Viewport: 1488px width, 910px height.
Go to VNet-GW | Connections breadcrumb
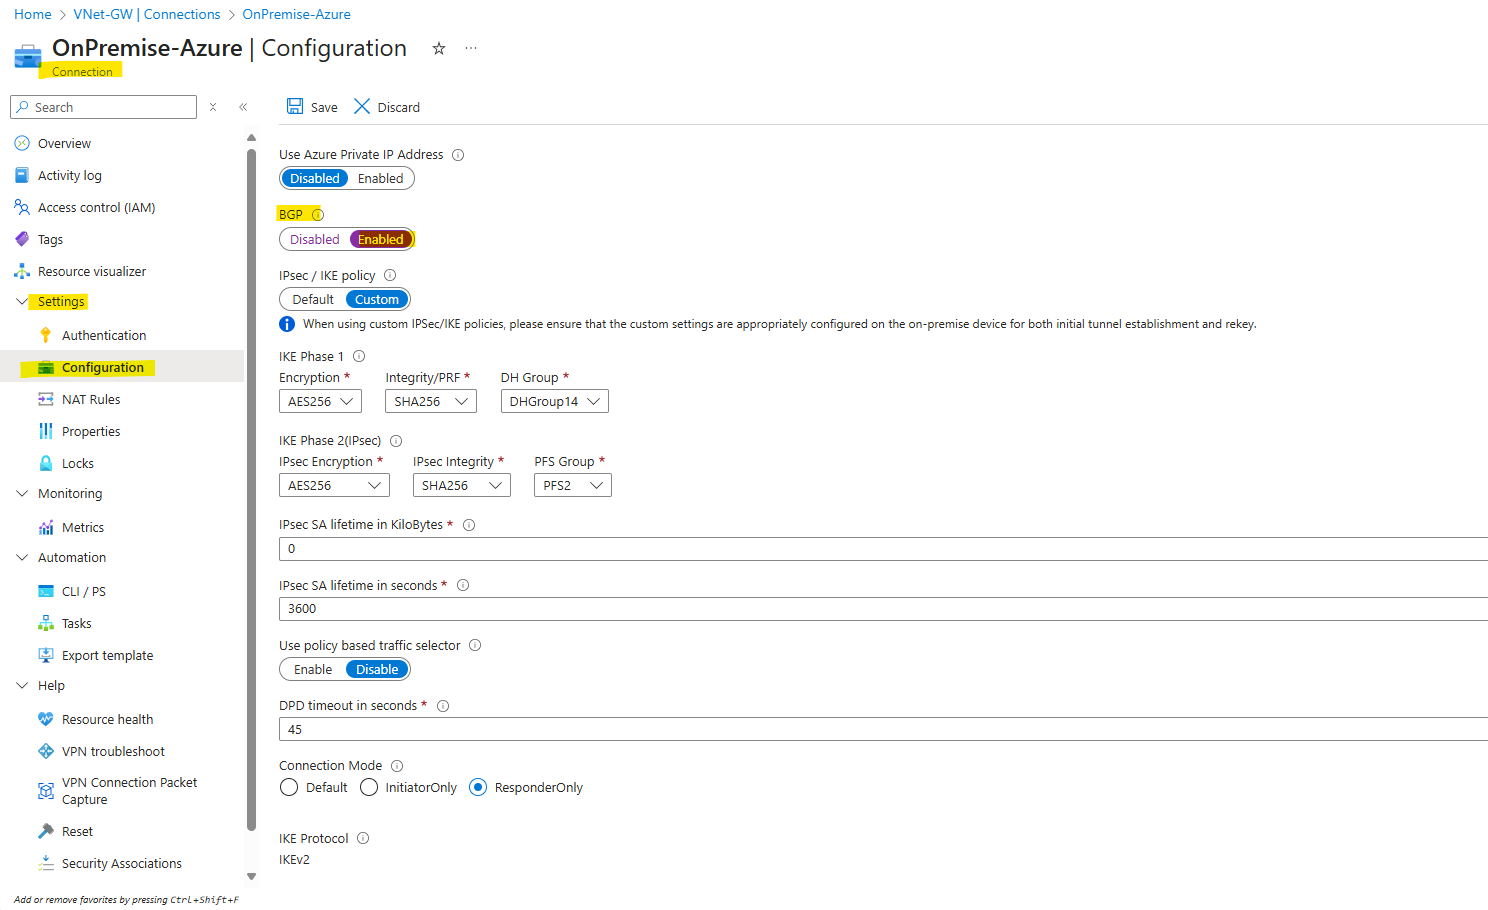[x=147, y=14]
